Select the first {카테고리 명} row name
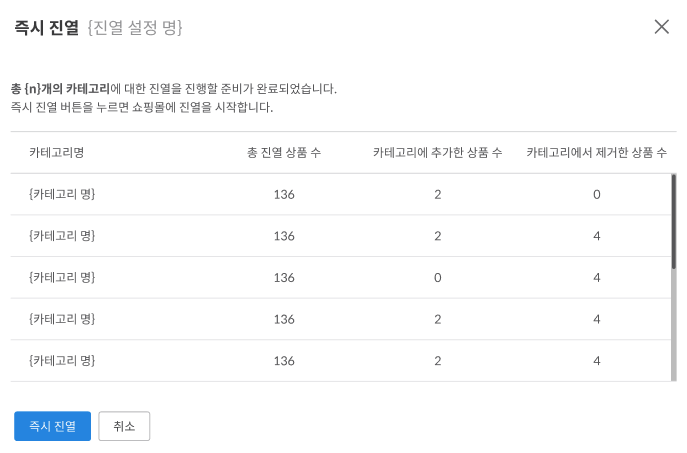 point(62,194)
